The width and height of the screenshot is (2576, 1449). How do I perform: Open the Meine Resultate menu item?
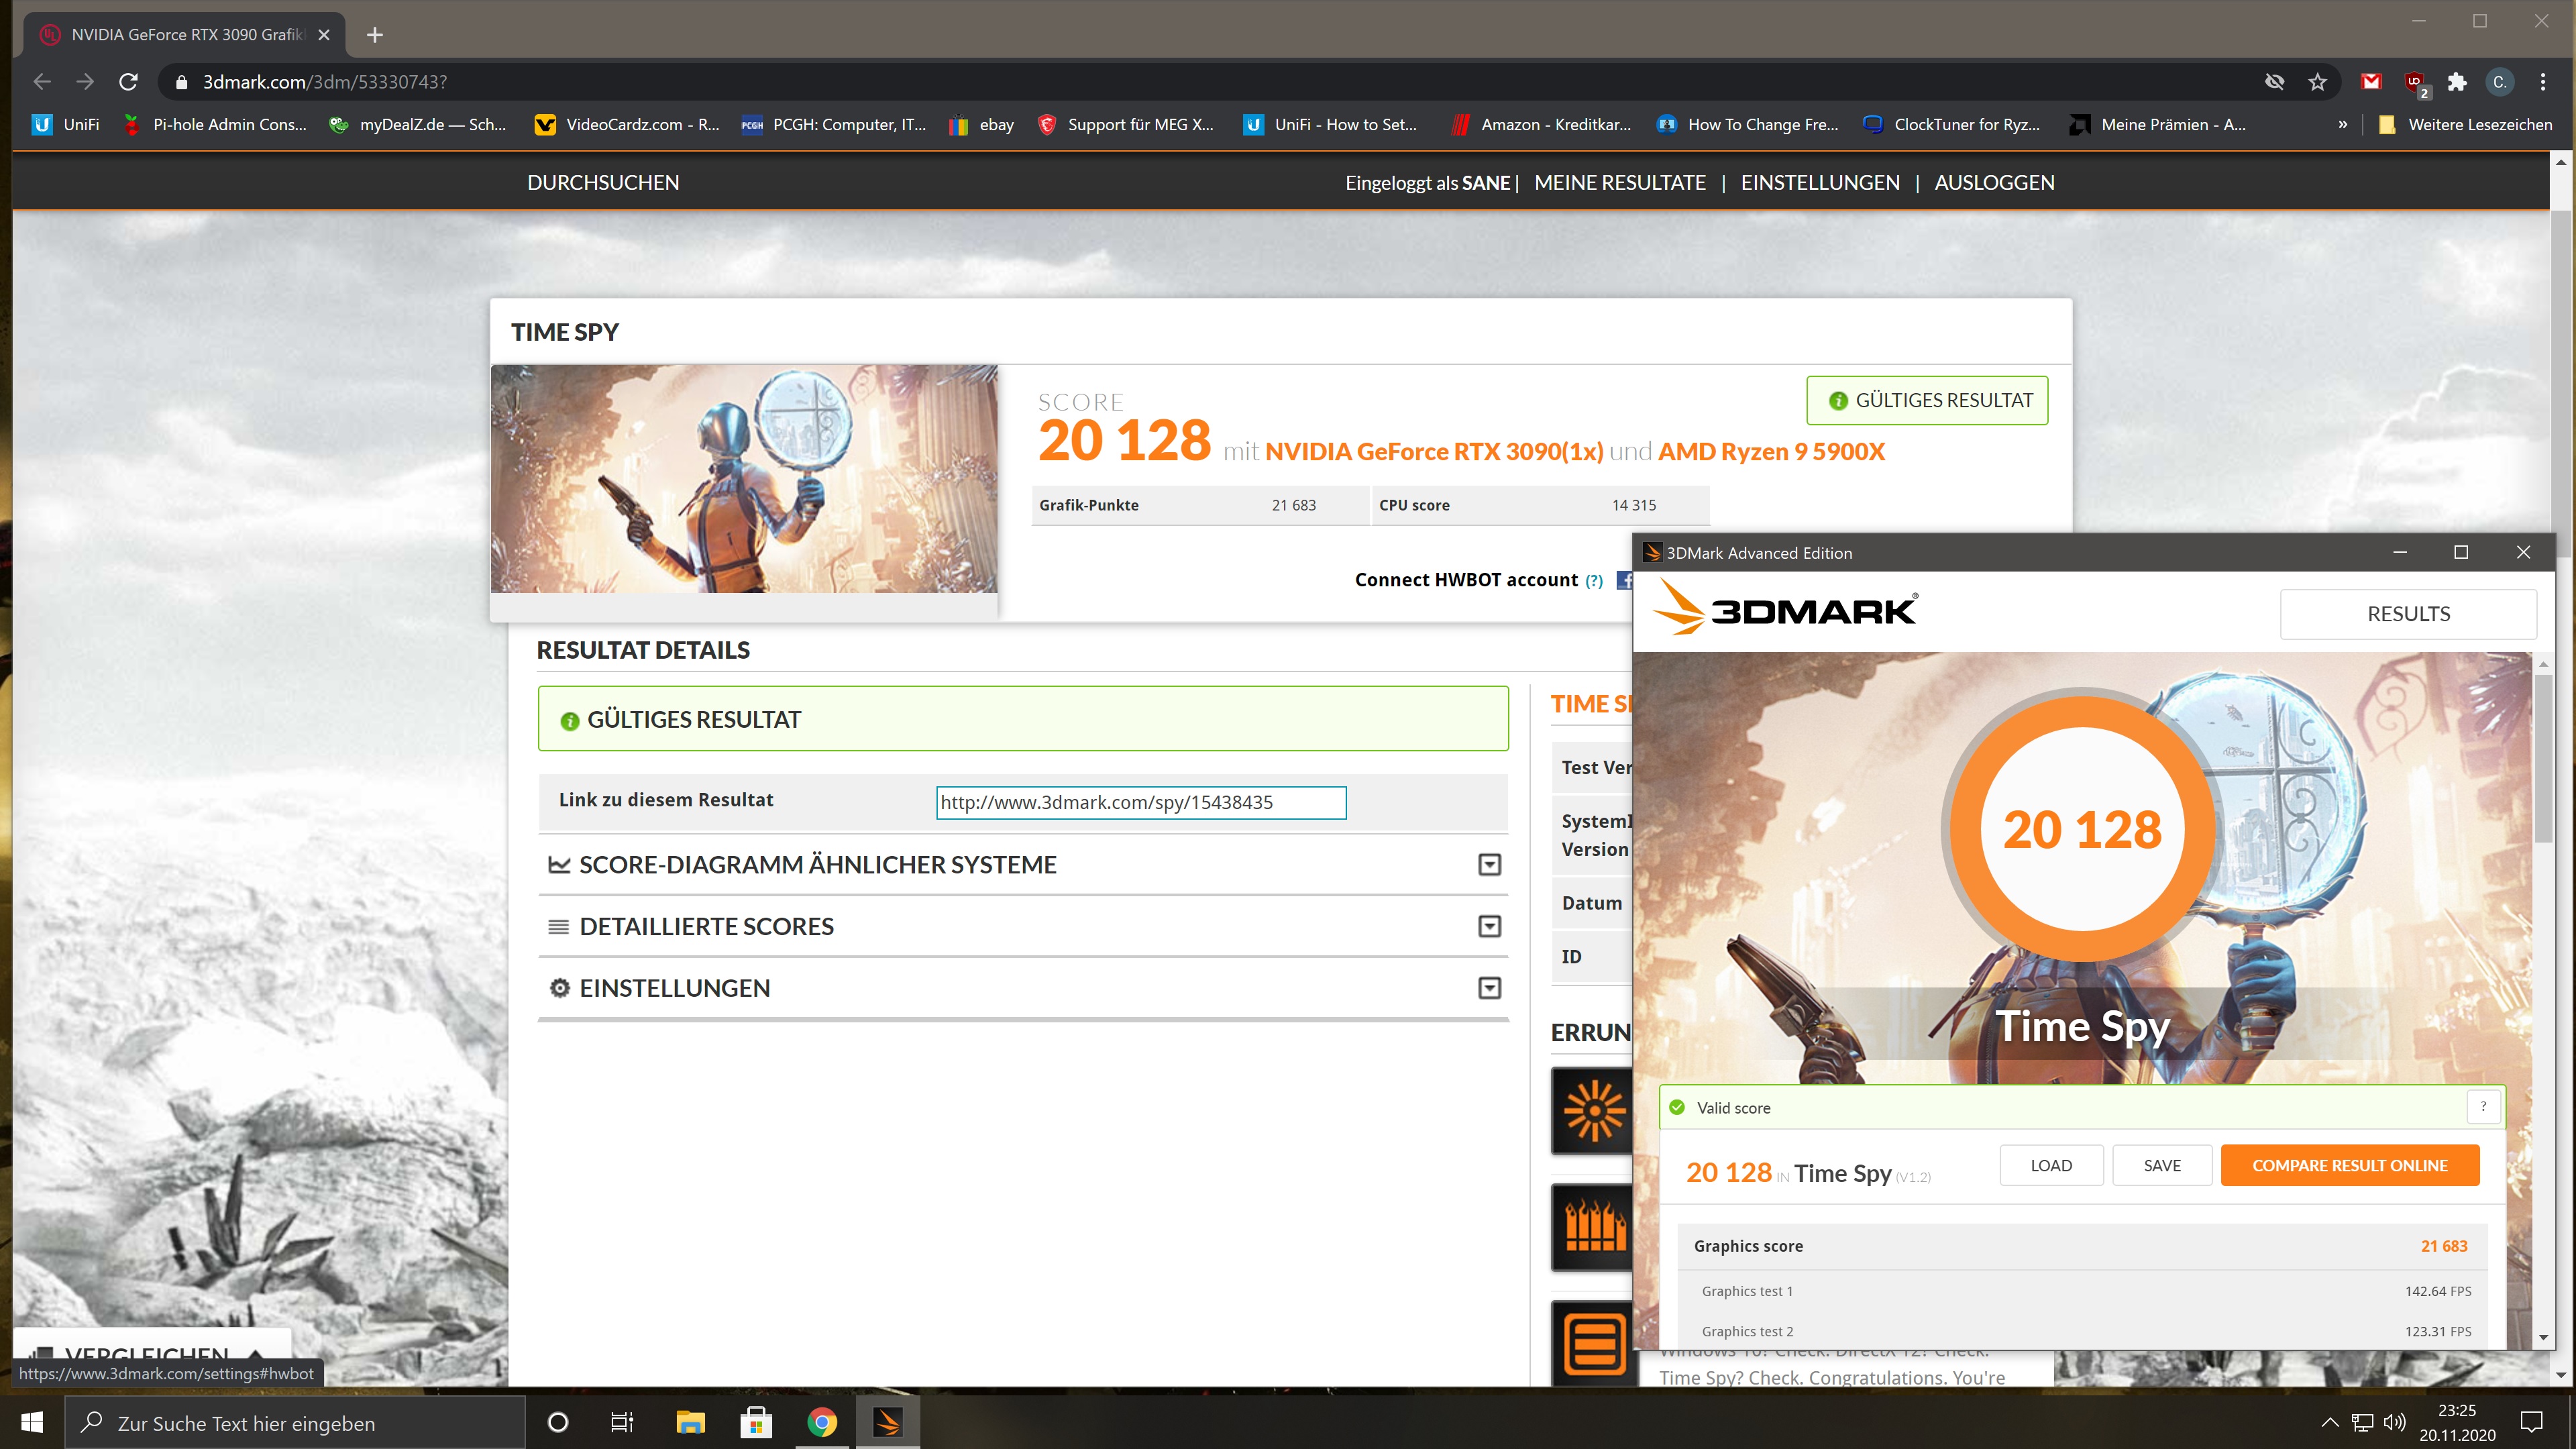coord(1620,183)
